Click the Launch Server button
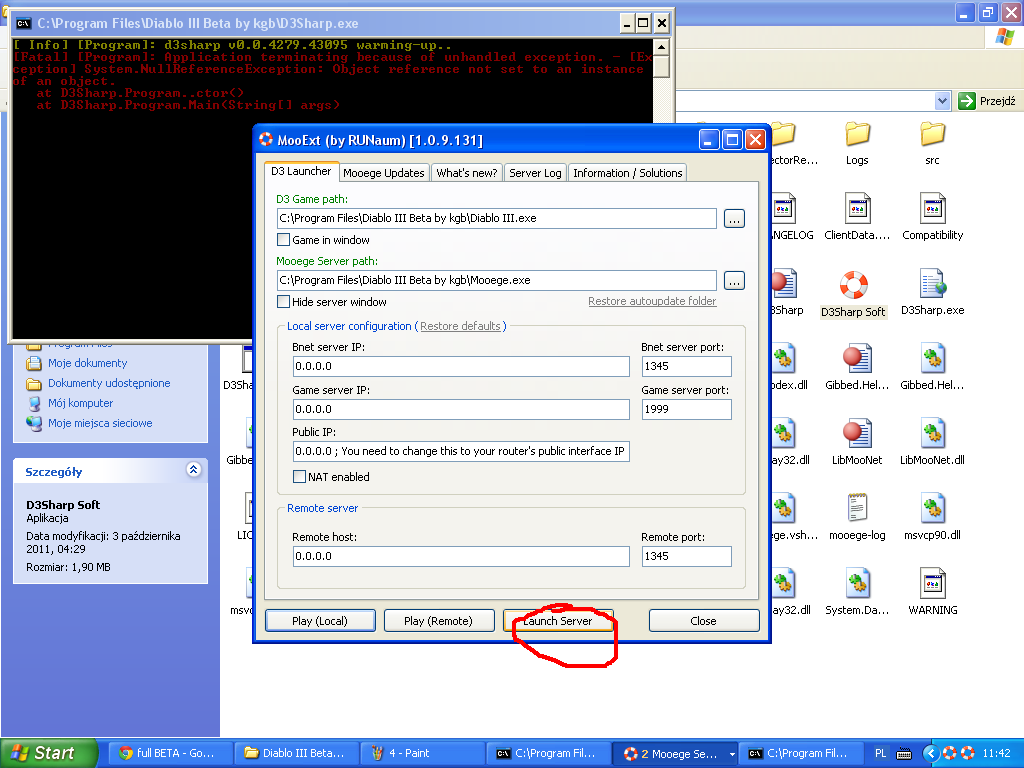This screenshot has height=768, width=1024. [x=558, y=620]
